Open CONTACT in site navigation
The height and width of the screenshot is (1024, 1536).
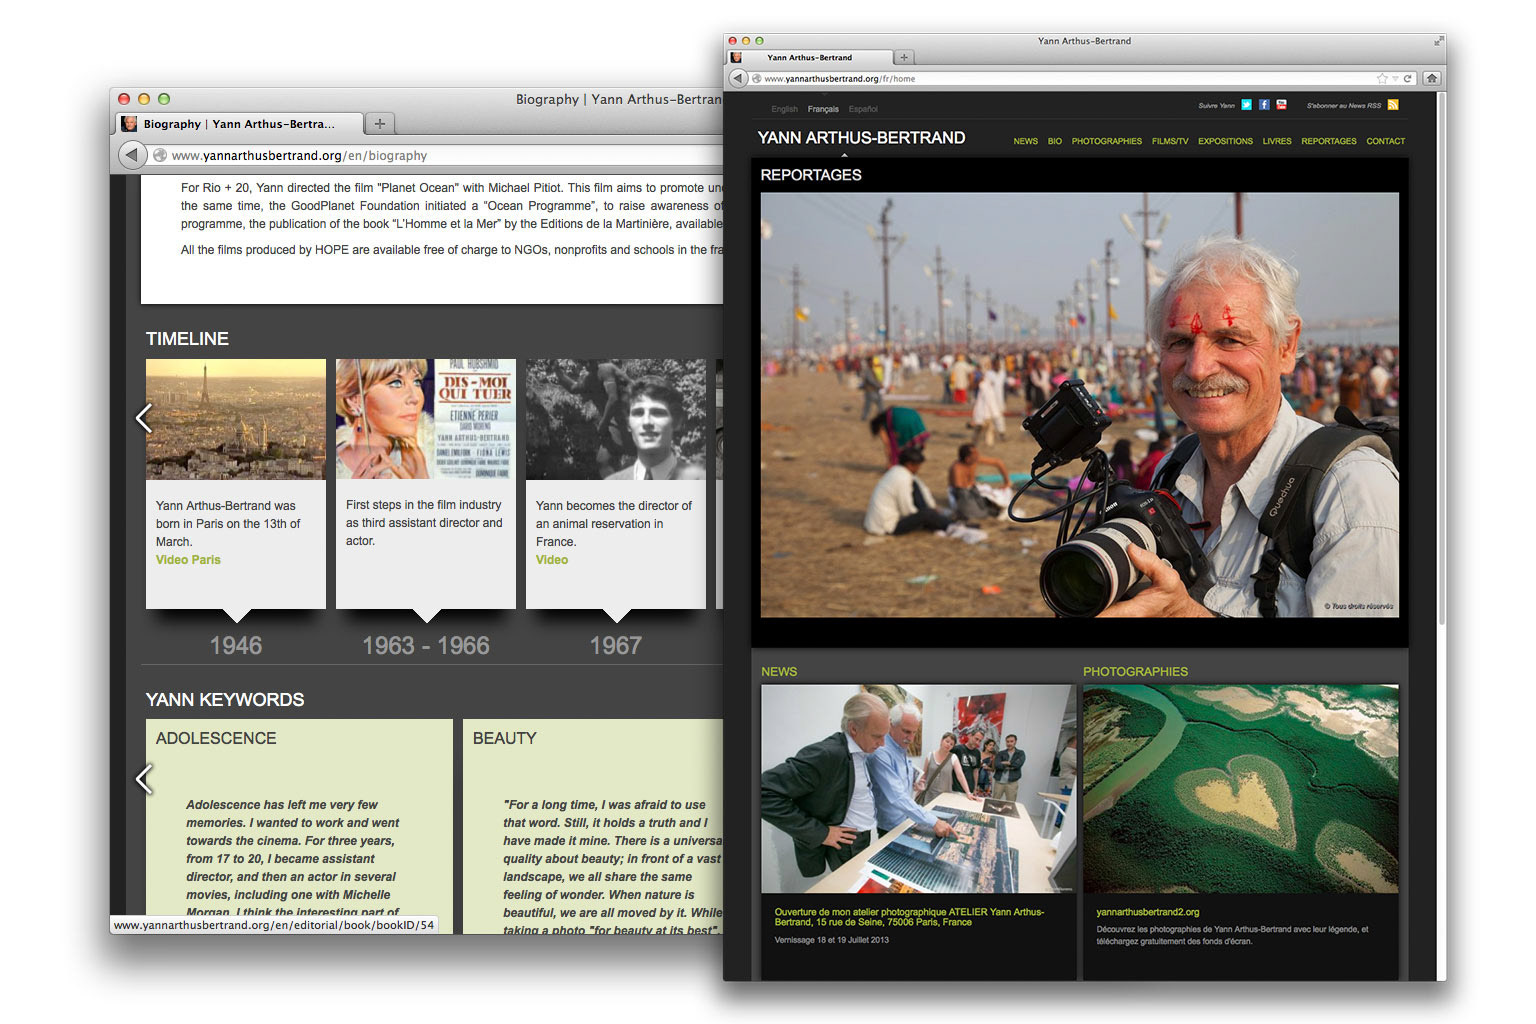coord(1386,141)
